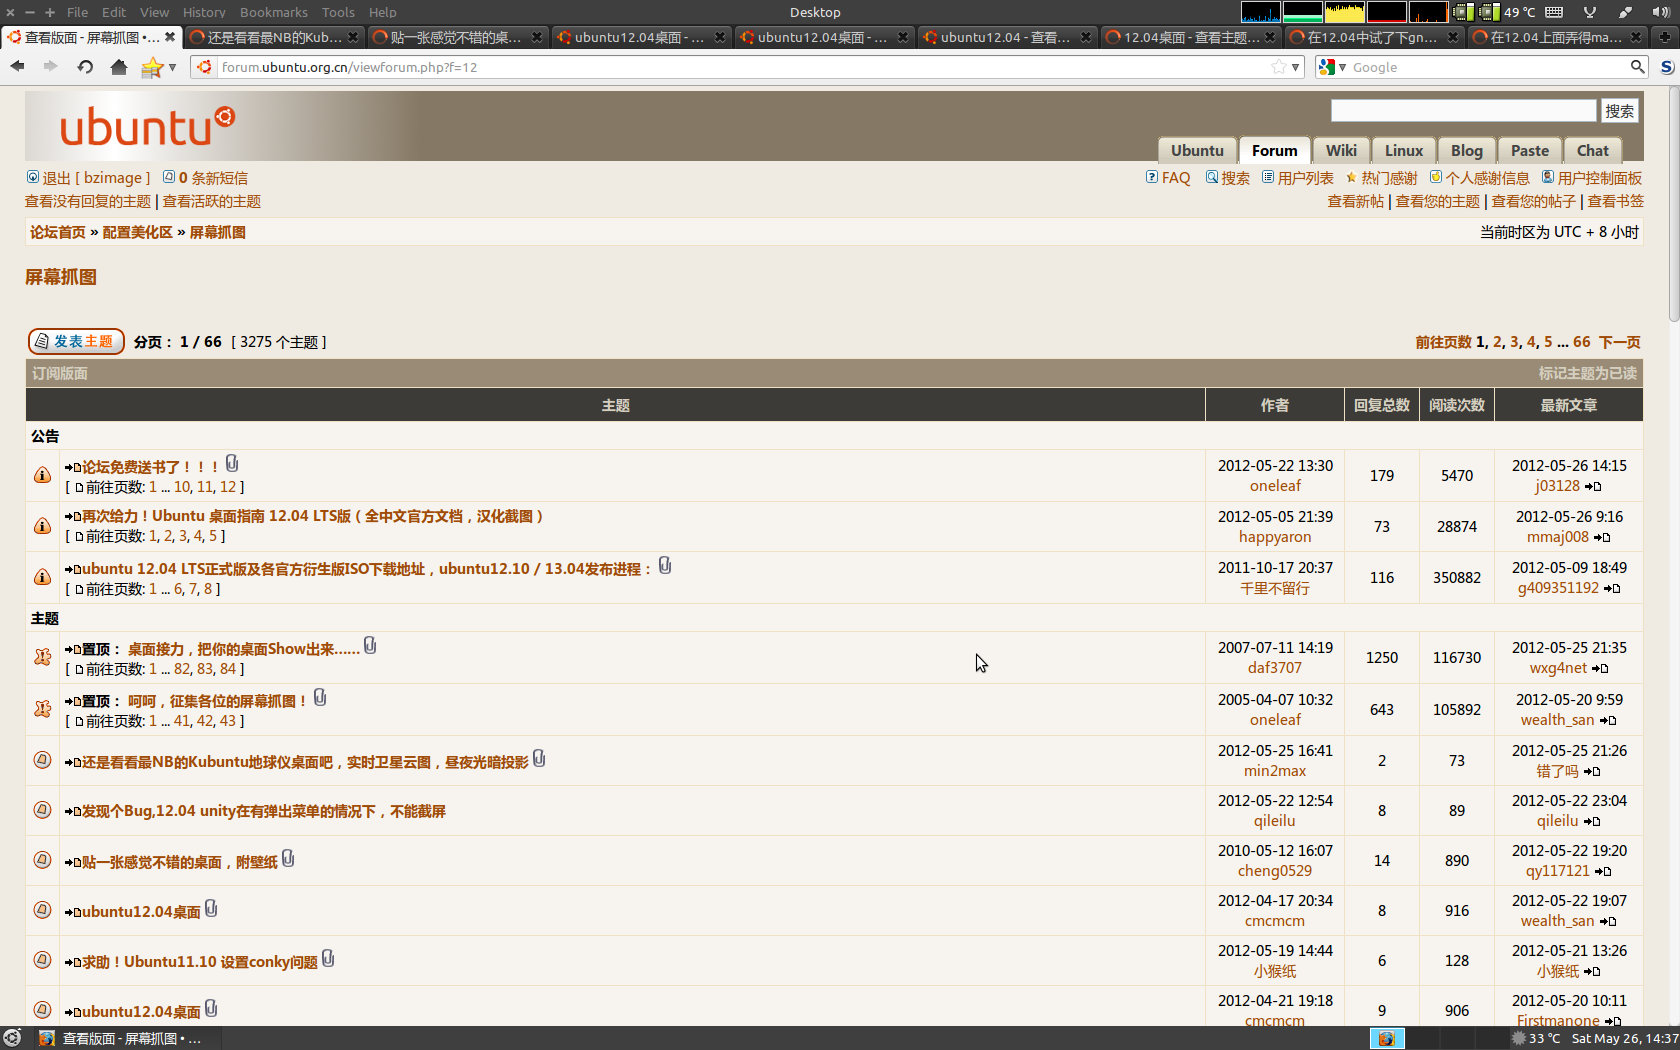Viewport: 1680px width, 1050px height.
Task: Go to 配置美化区 breadcrumb link
Action: pyautogui.click(x=137, y=232)
